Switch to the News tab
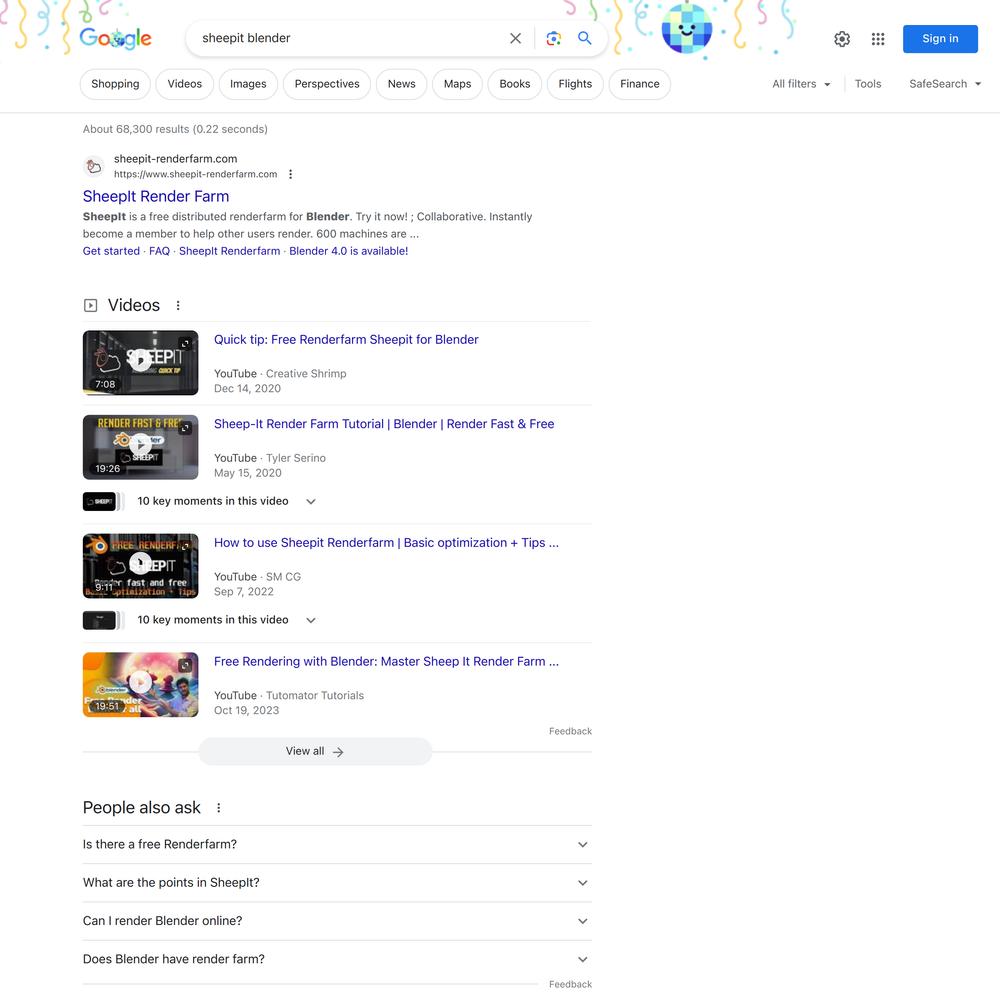The width and height of the screenshot is (1000, 1000). point(401,84)
